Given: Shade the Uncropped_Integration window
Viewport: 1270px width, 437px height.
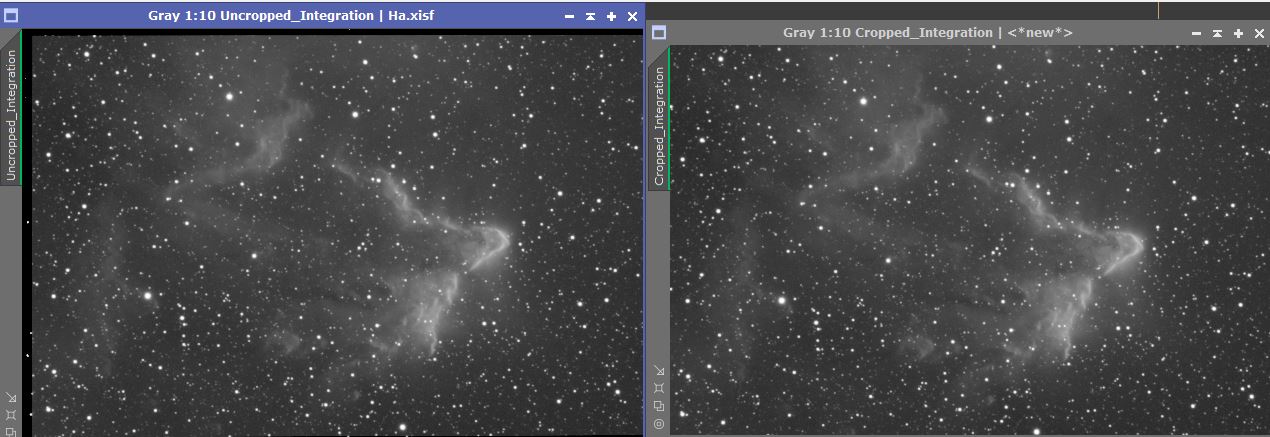Looking at the screenshot, I should [x=590, y=17].
